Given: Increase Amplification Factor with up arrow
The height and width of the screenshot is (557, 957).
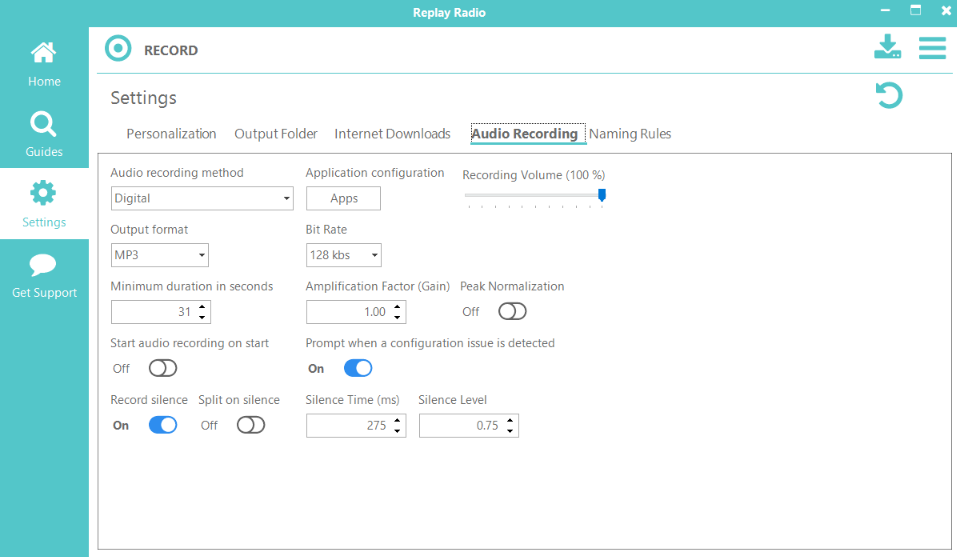Looking at the screenshot, I should (397, 306).
